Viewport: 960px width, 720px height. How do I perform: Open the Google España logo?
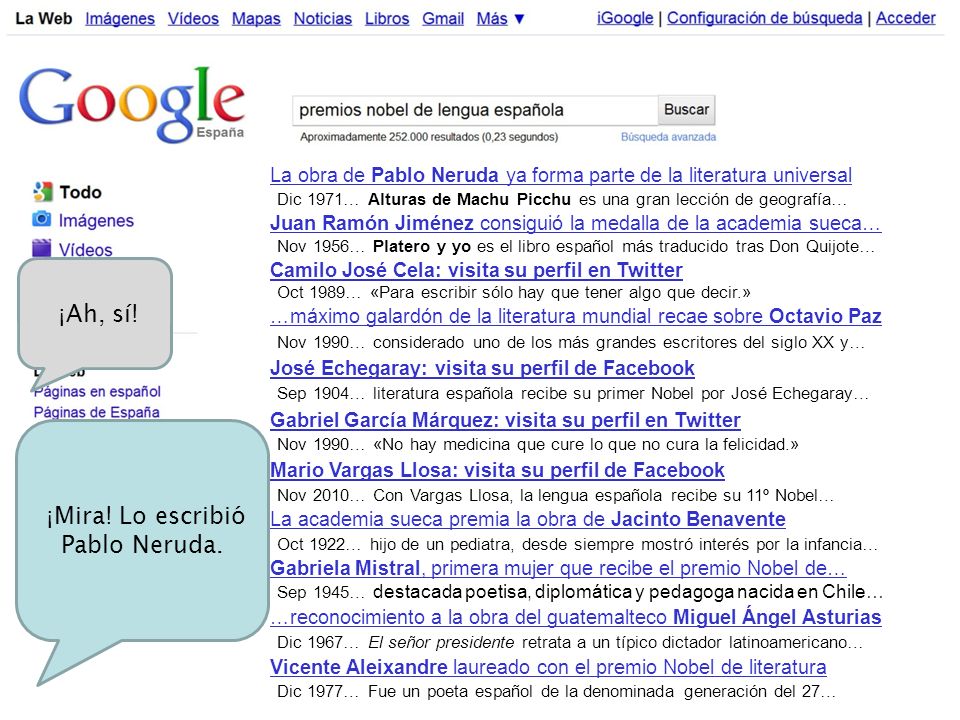click(132, 104)
